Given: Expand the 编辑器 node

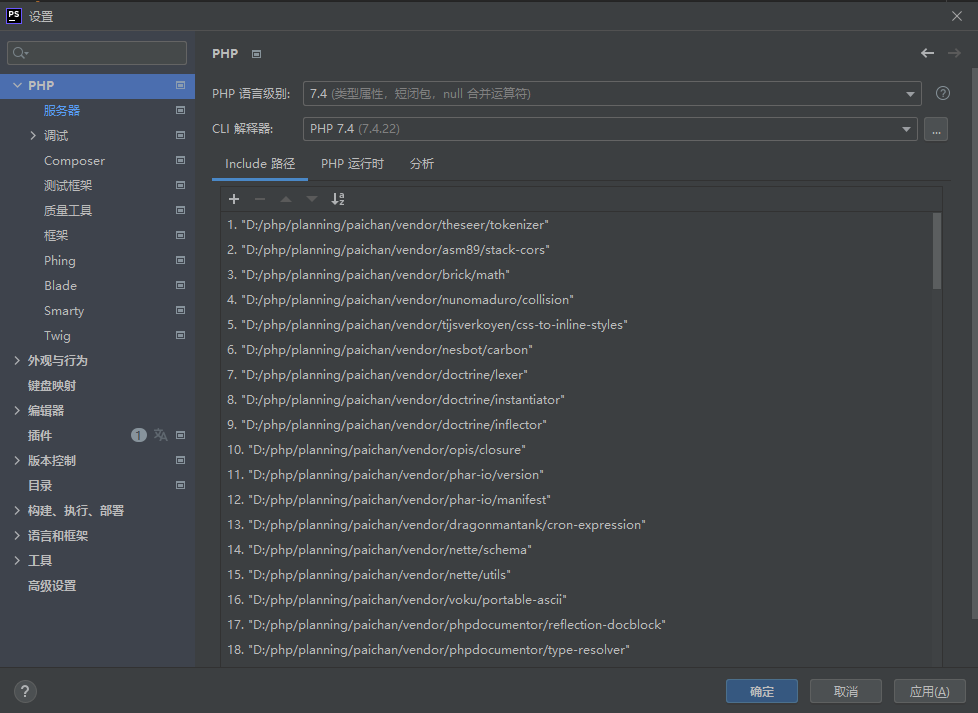Looking at the screenshot, I should (x=17, y=410).
